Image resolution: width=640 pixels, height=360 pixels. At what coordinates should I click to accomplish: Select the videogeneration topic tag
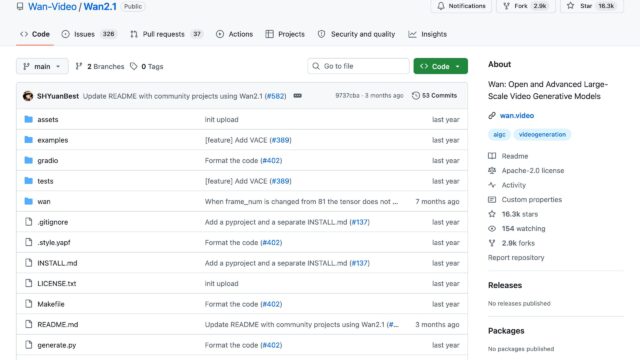pyautogui.click(x=542, y=134)
